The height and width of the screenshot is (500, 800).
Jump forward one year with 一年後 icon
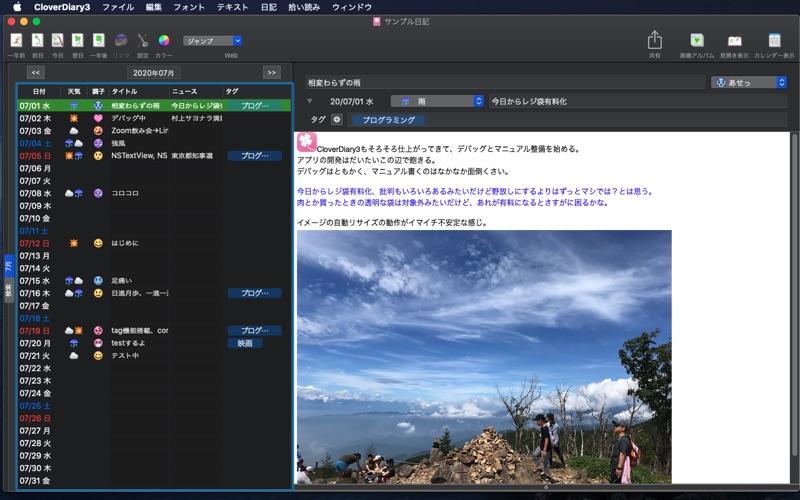[98, 40]
